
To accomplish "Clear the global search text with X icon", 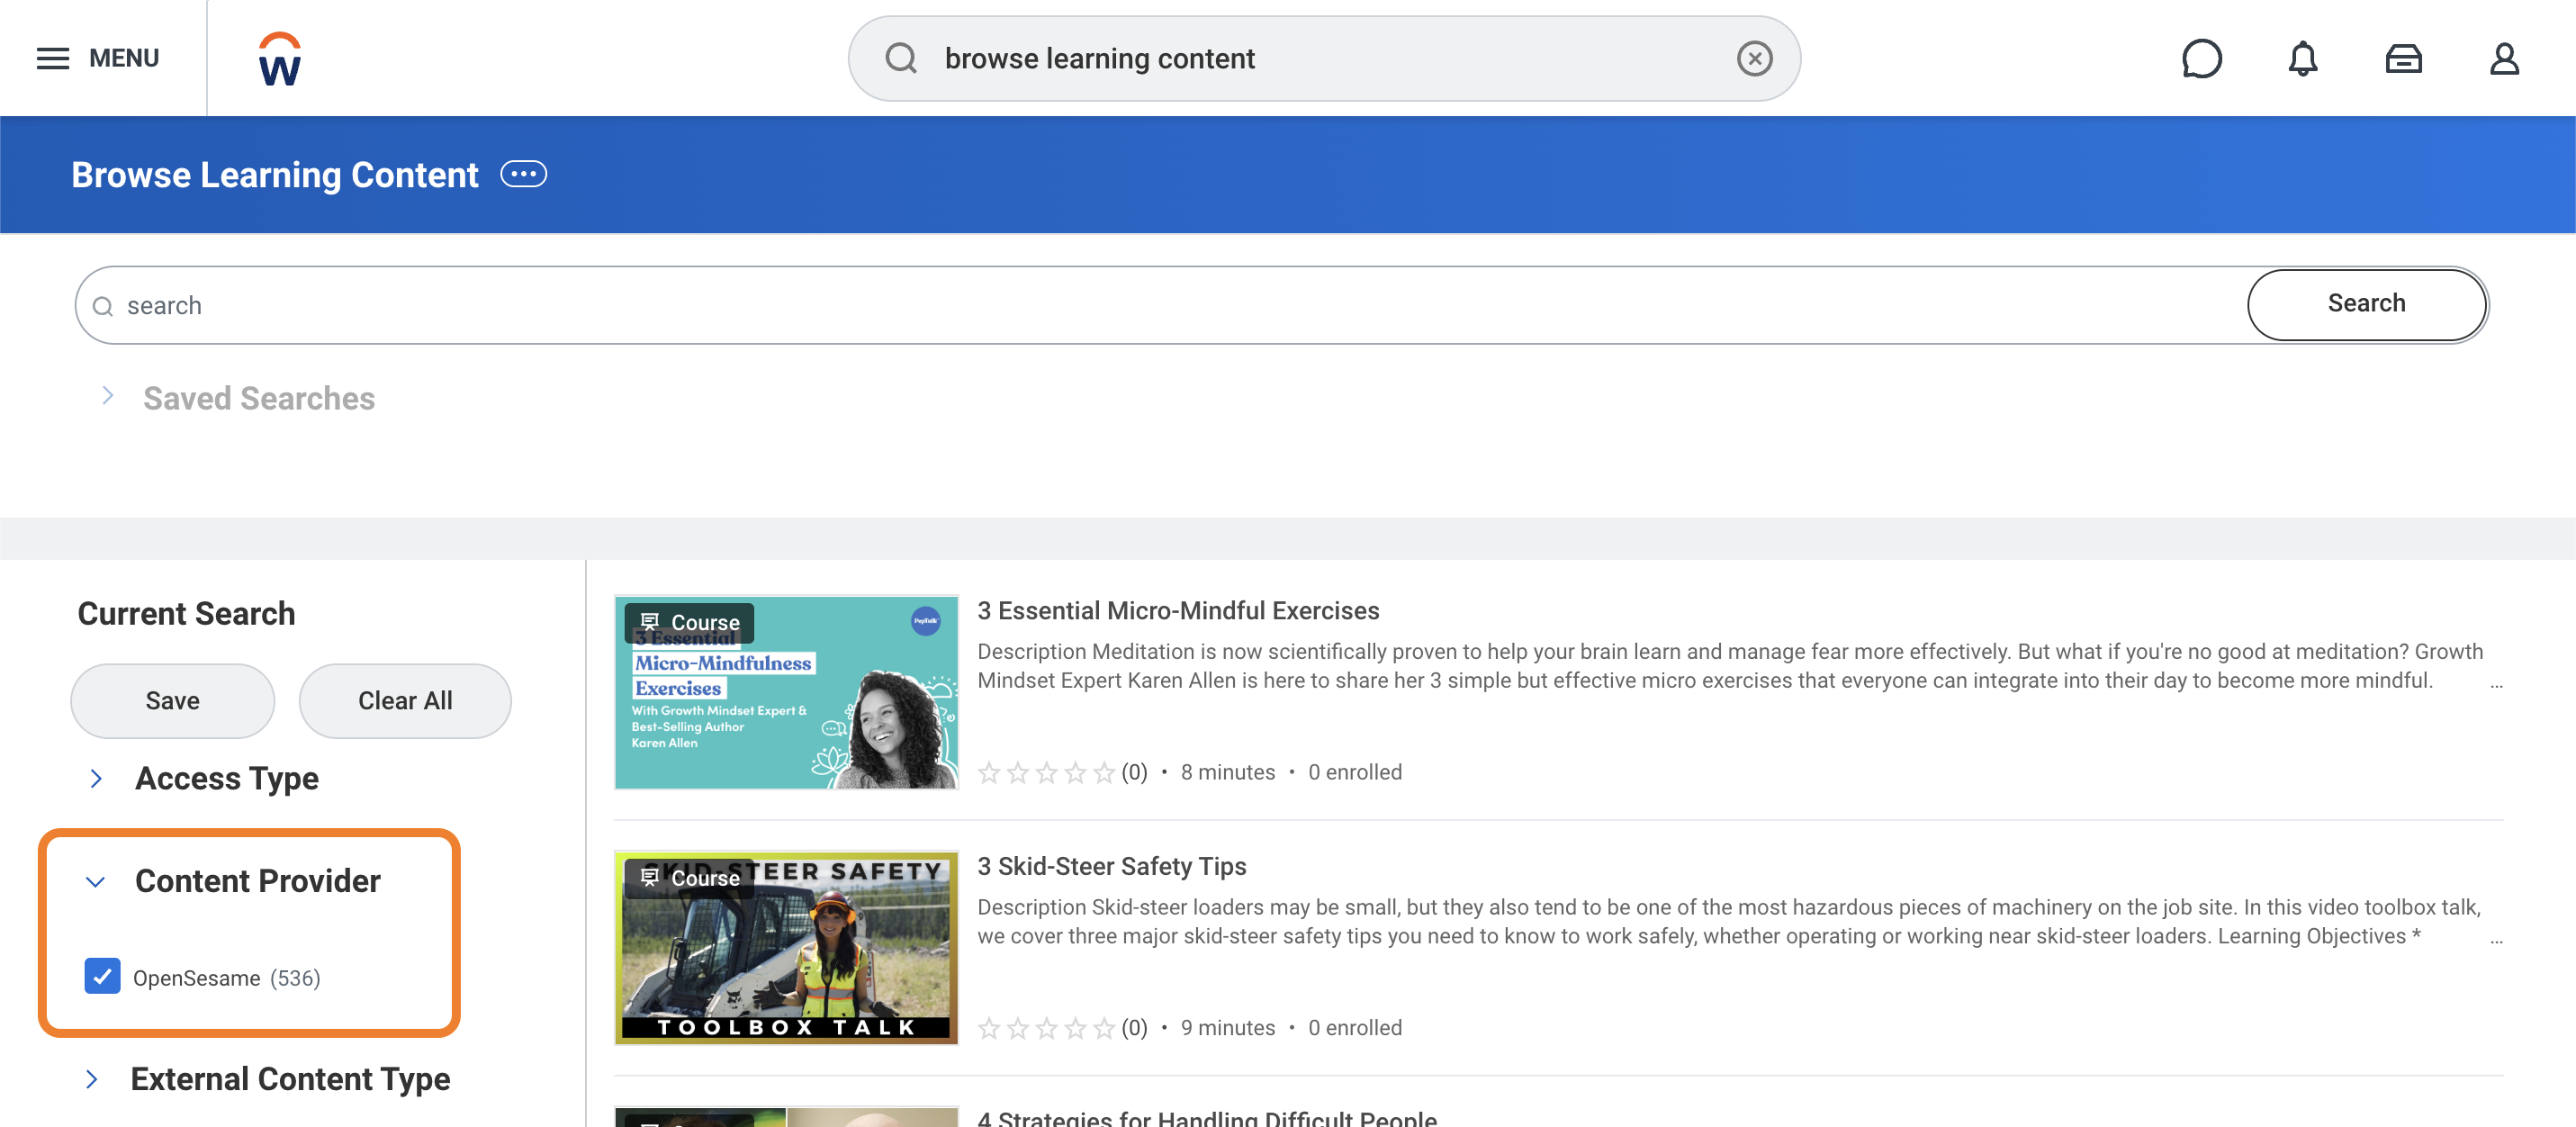I will coord(1754,58).
